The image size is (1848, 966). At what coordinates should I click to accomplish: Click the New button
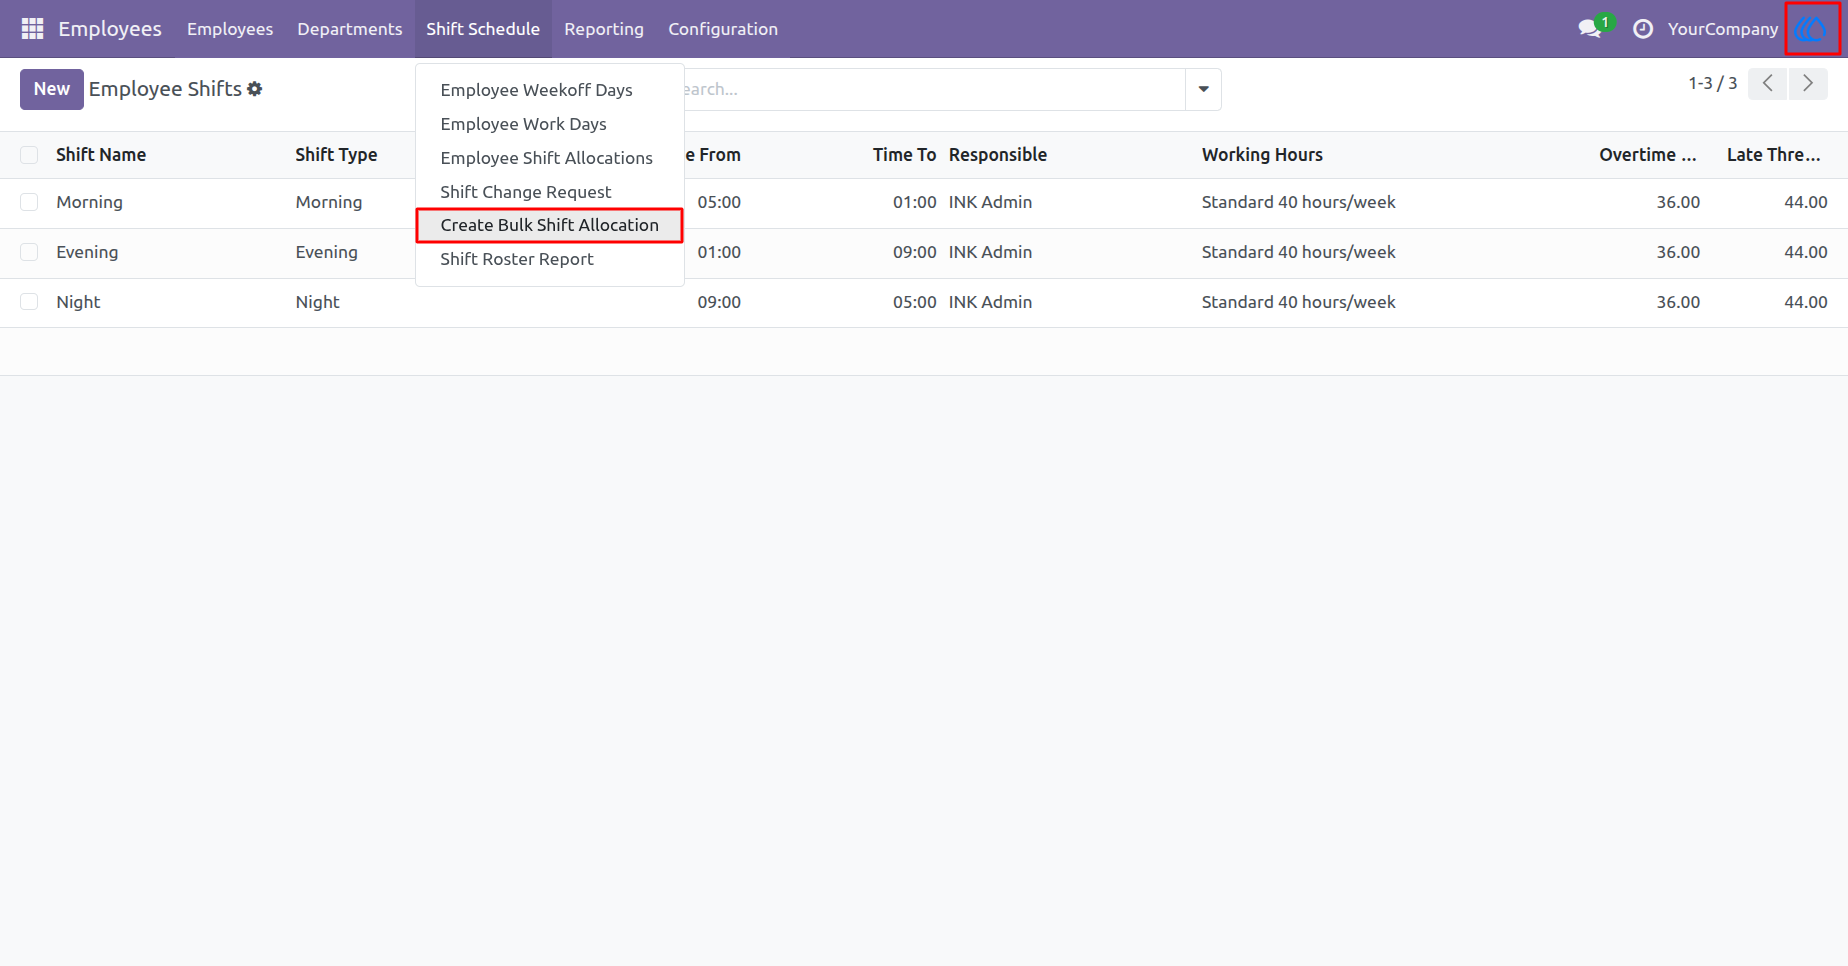(52, 89)
